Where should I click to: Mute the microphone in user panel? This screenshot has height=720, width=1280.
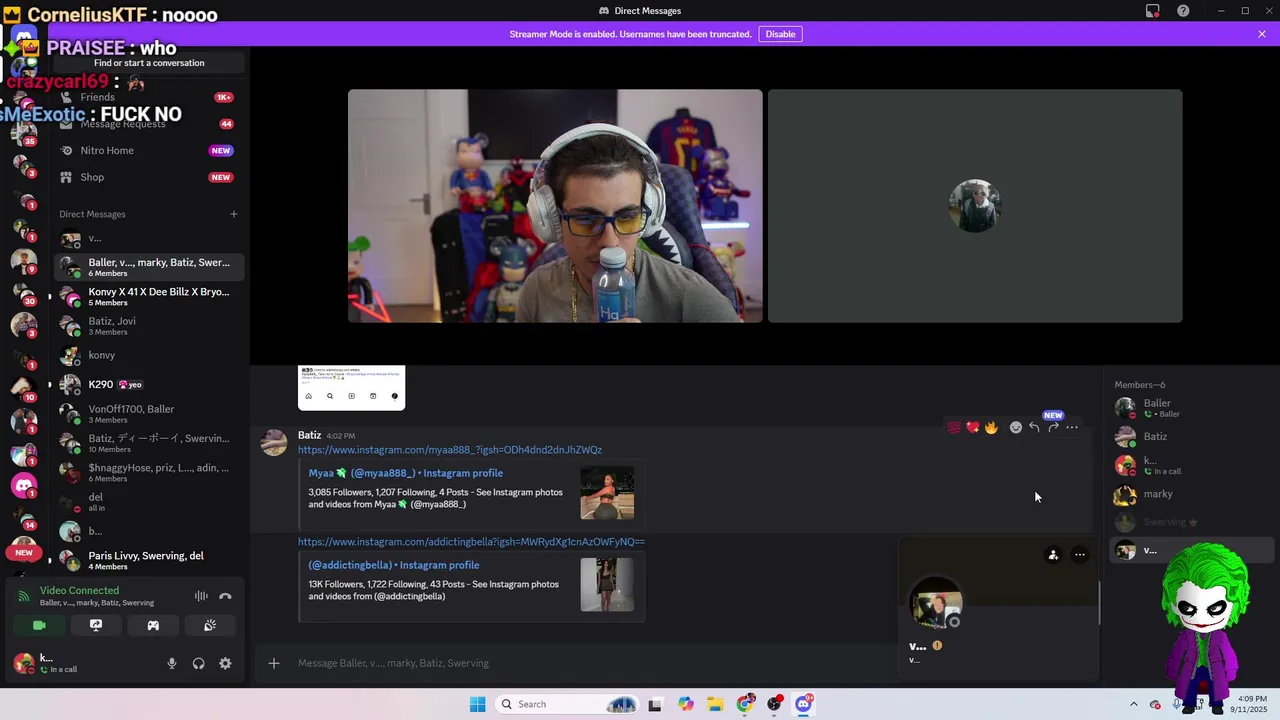[x=172, y=663]
